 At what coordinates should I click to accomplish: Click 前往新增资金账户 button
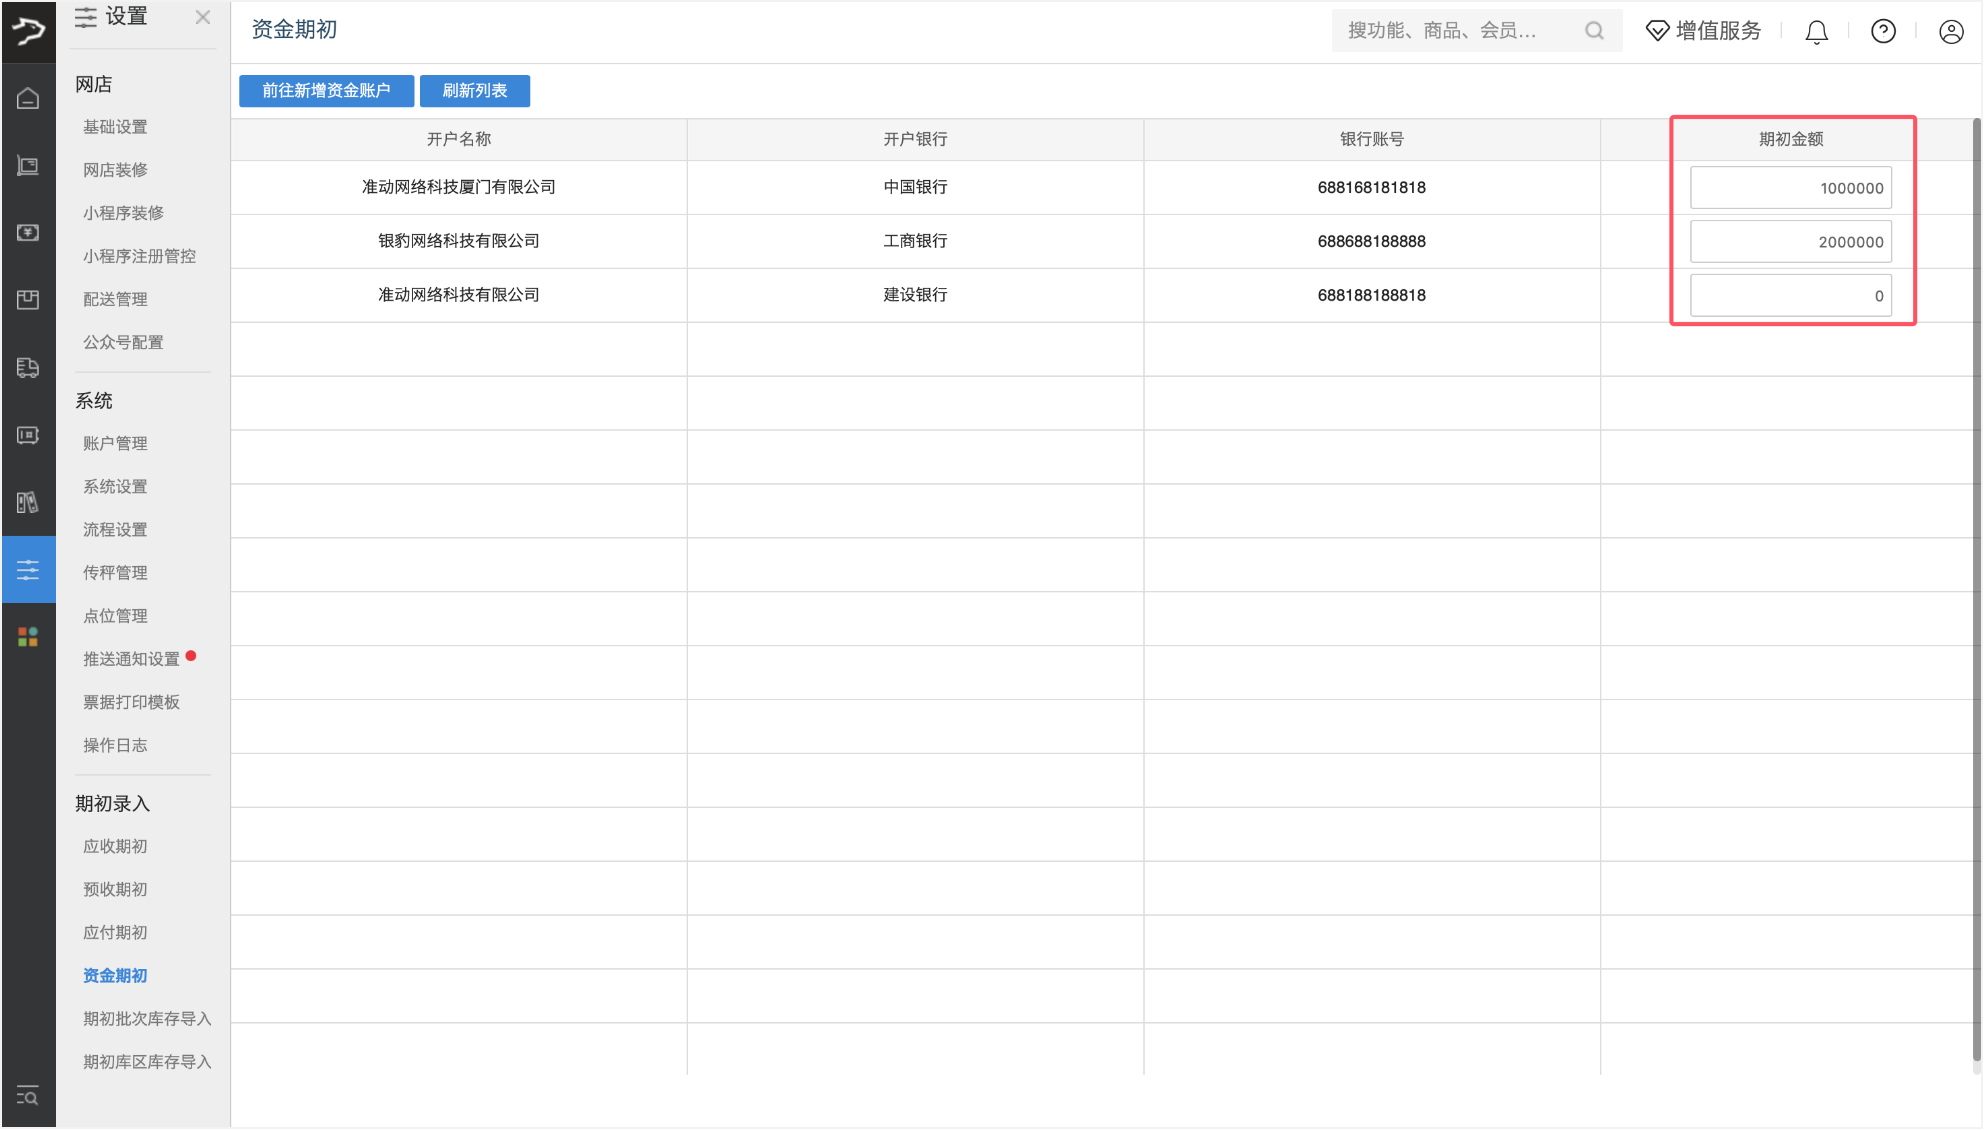(326, 91)
